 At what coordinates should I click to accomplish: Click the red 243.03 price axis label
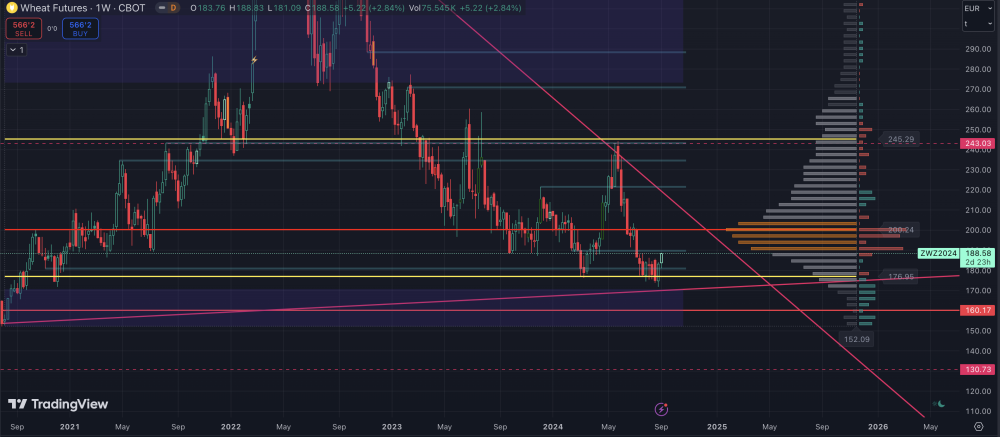tap(976, 144)
